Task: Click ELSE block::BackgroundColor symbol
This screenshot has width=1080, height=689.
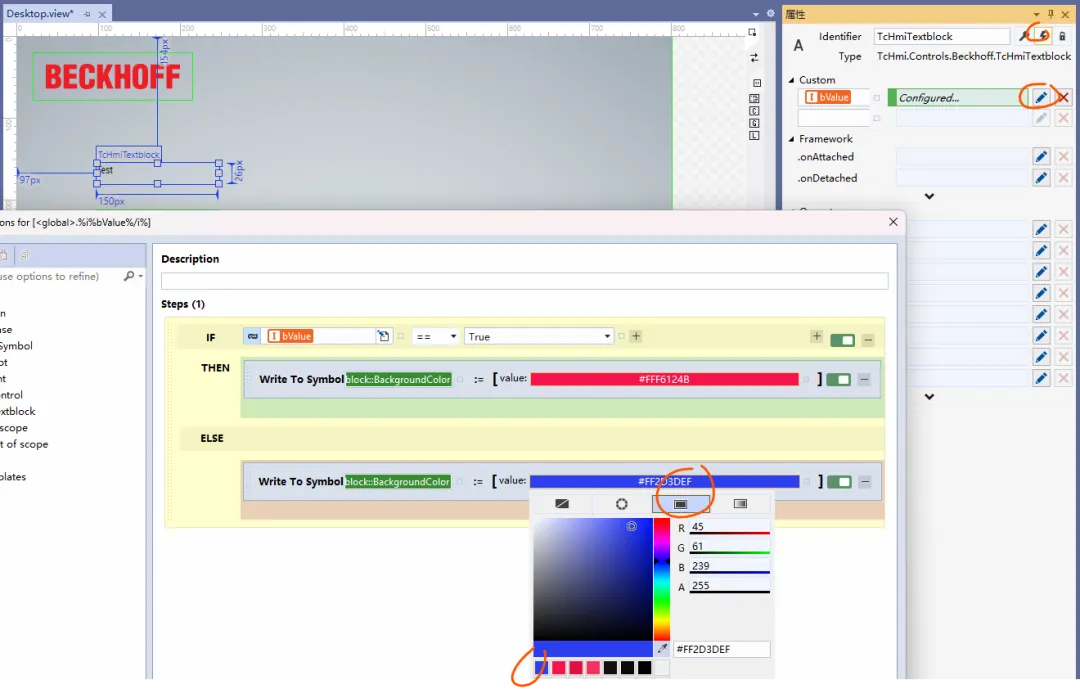Action: [398, 482]
